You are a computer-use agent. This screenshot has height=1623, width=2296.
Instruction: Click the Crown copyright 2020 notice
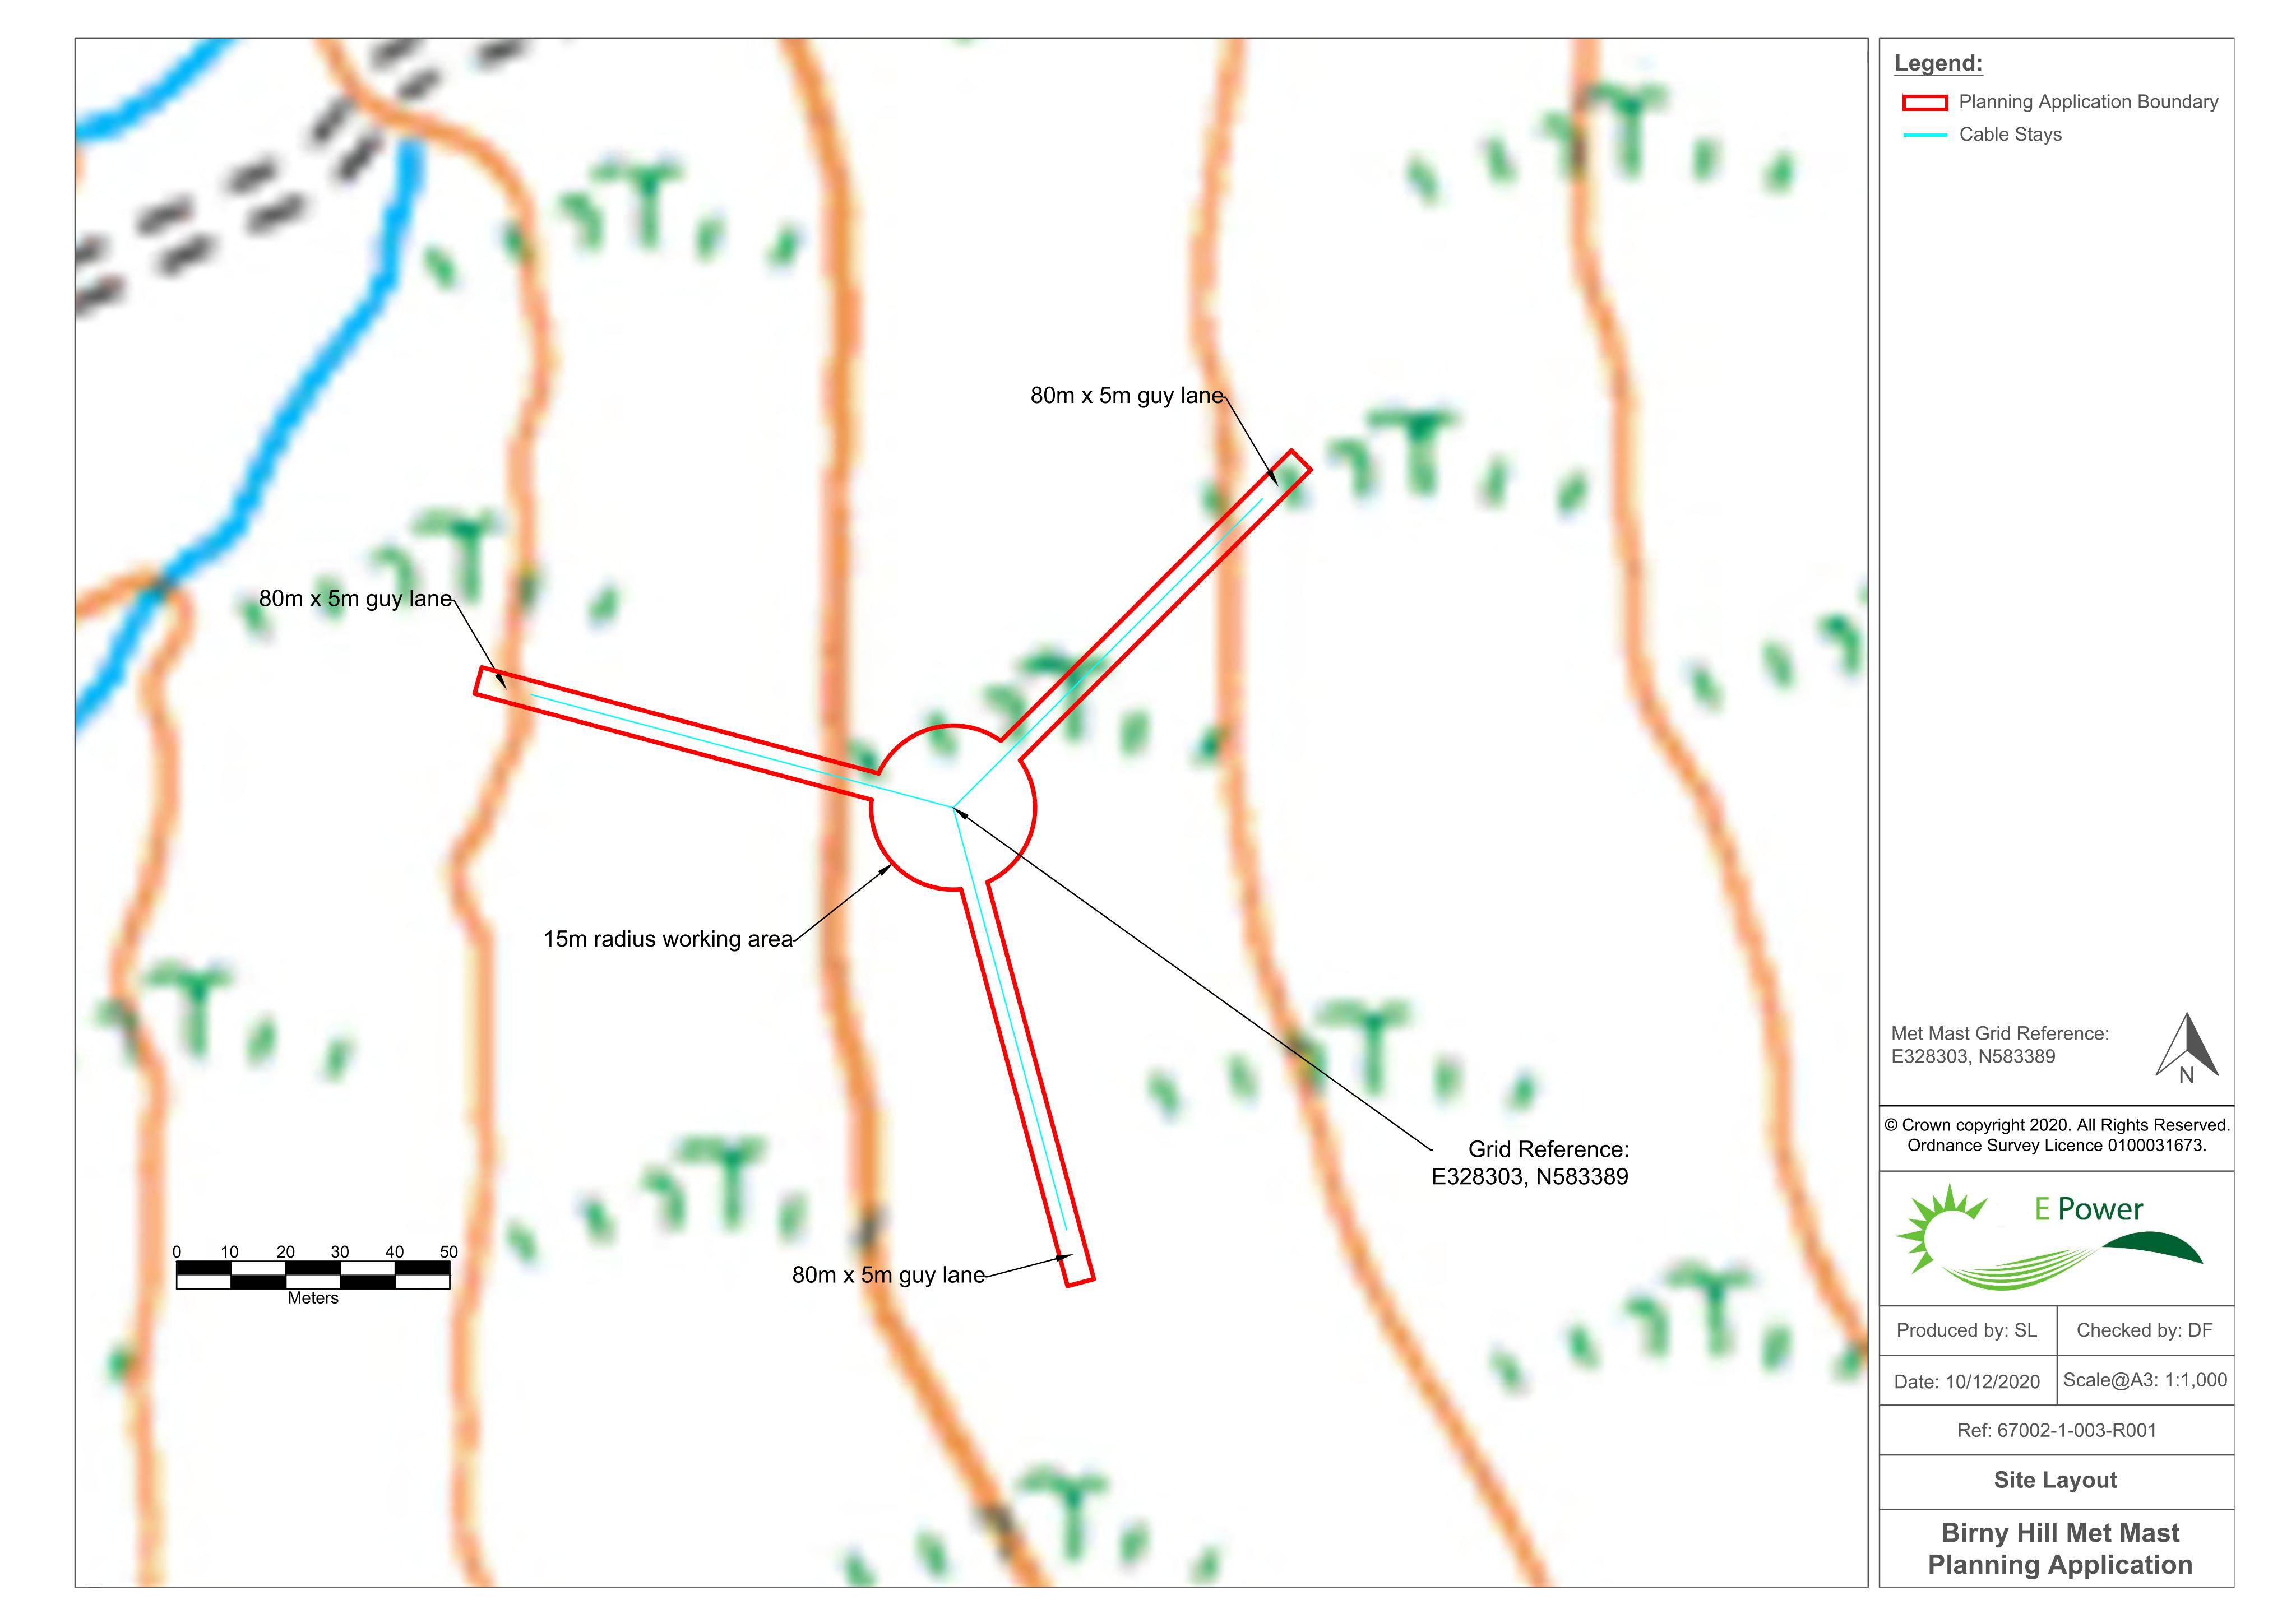(x=2057, y=1125)
